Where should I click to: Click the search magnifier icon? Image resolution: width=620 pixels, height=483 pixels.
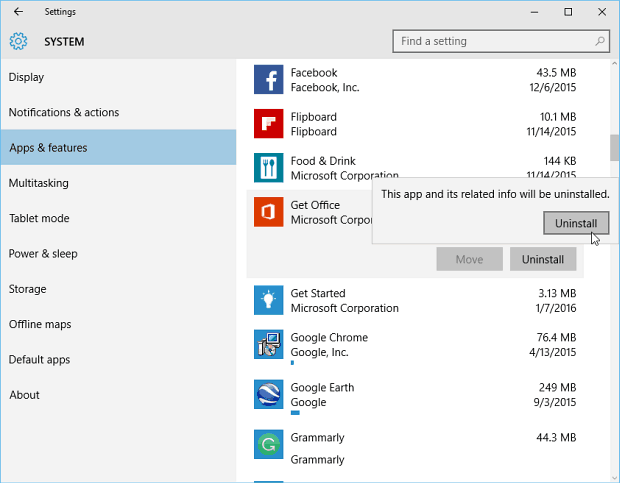pos(600,41)
